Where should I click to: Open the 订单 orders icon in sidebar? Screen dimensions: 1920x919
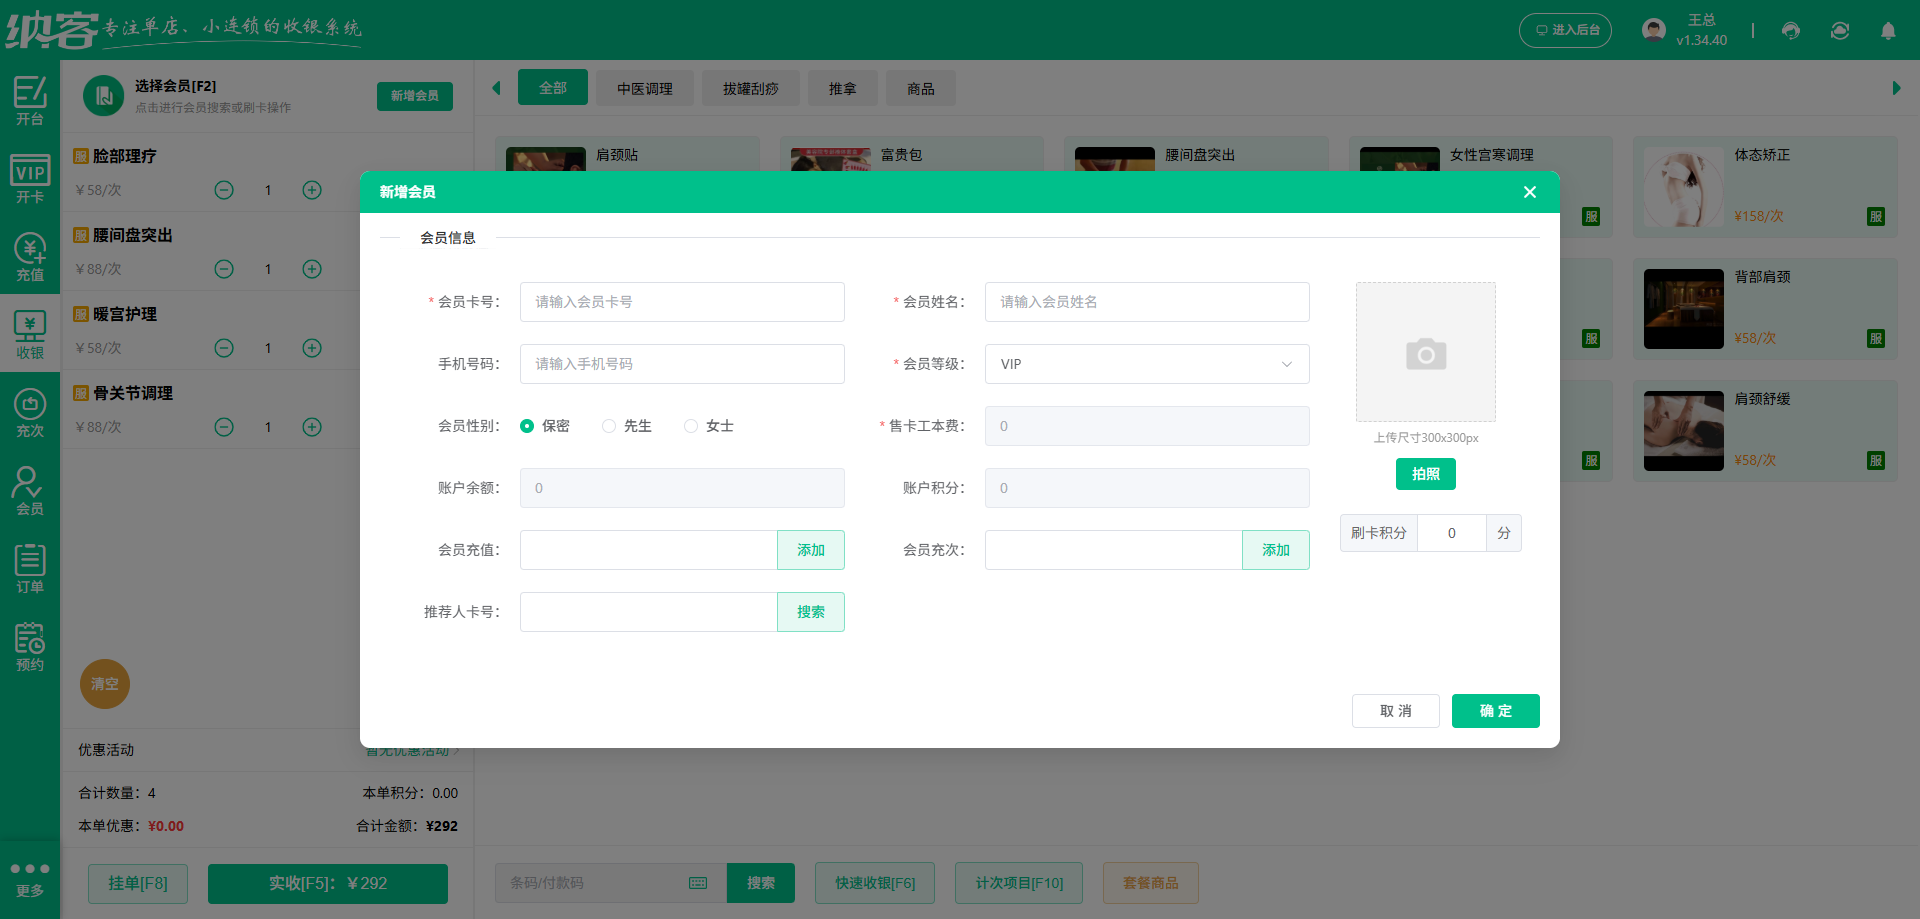click(x=30, y=567)
